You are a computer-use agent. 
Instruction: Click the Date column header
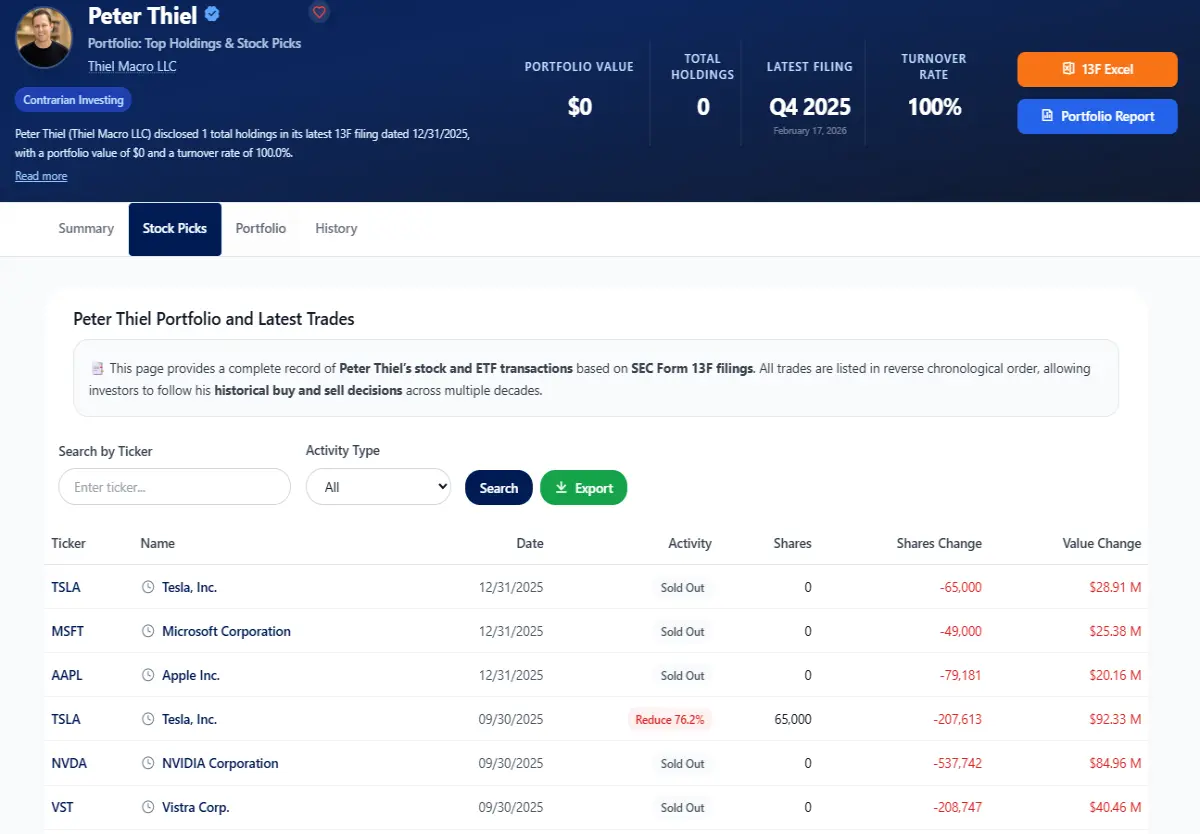click(x=530, y=543)
